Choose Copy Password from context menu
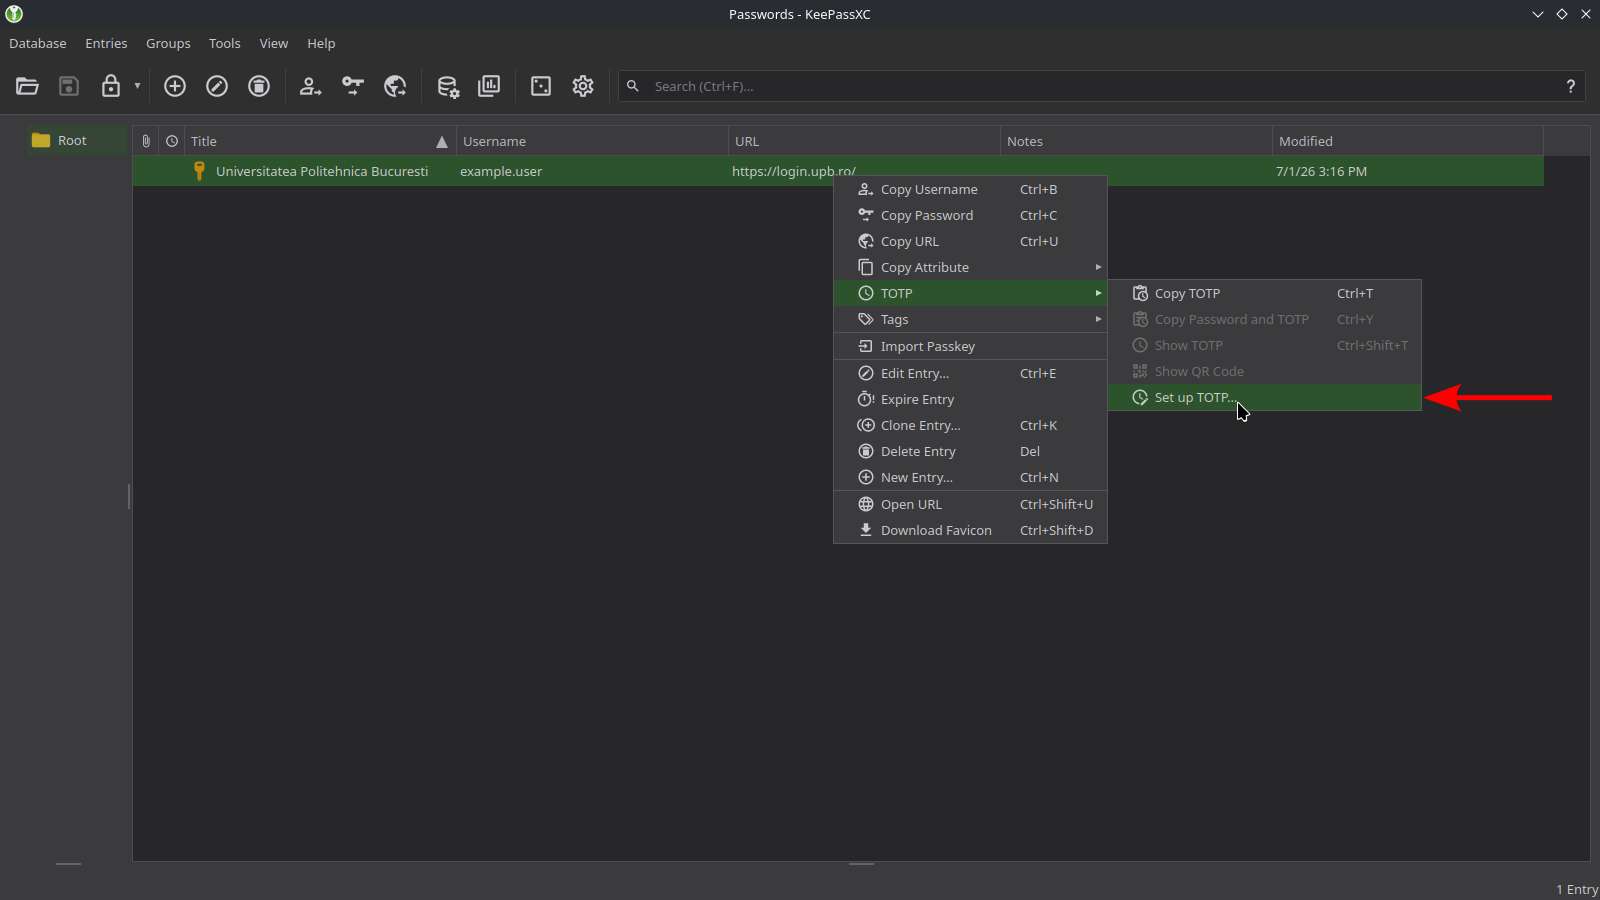The width and height of the screenshot is (1600, 900). (x=970, y=215)
